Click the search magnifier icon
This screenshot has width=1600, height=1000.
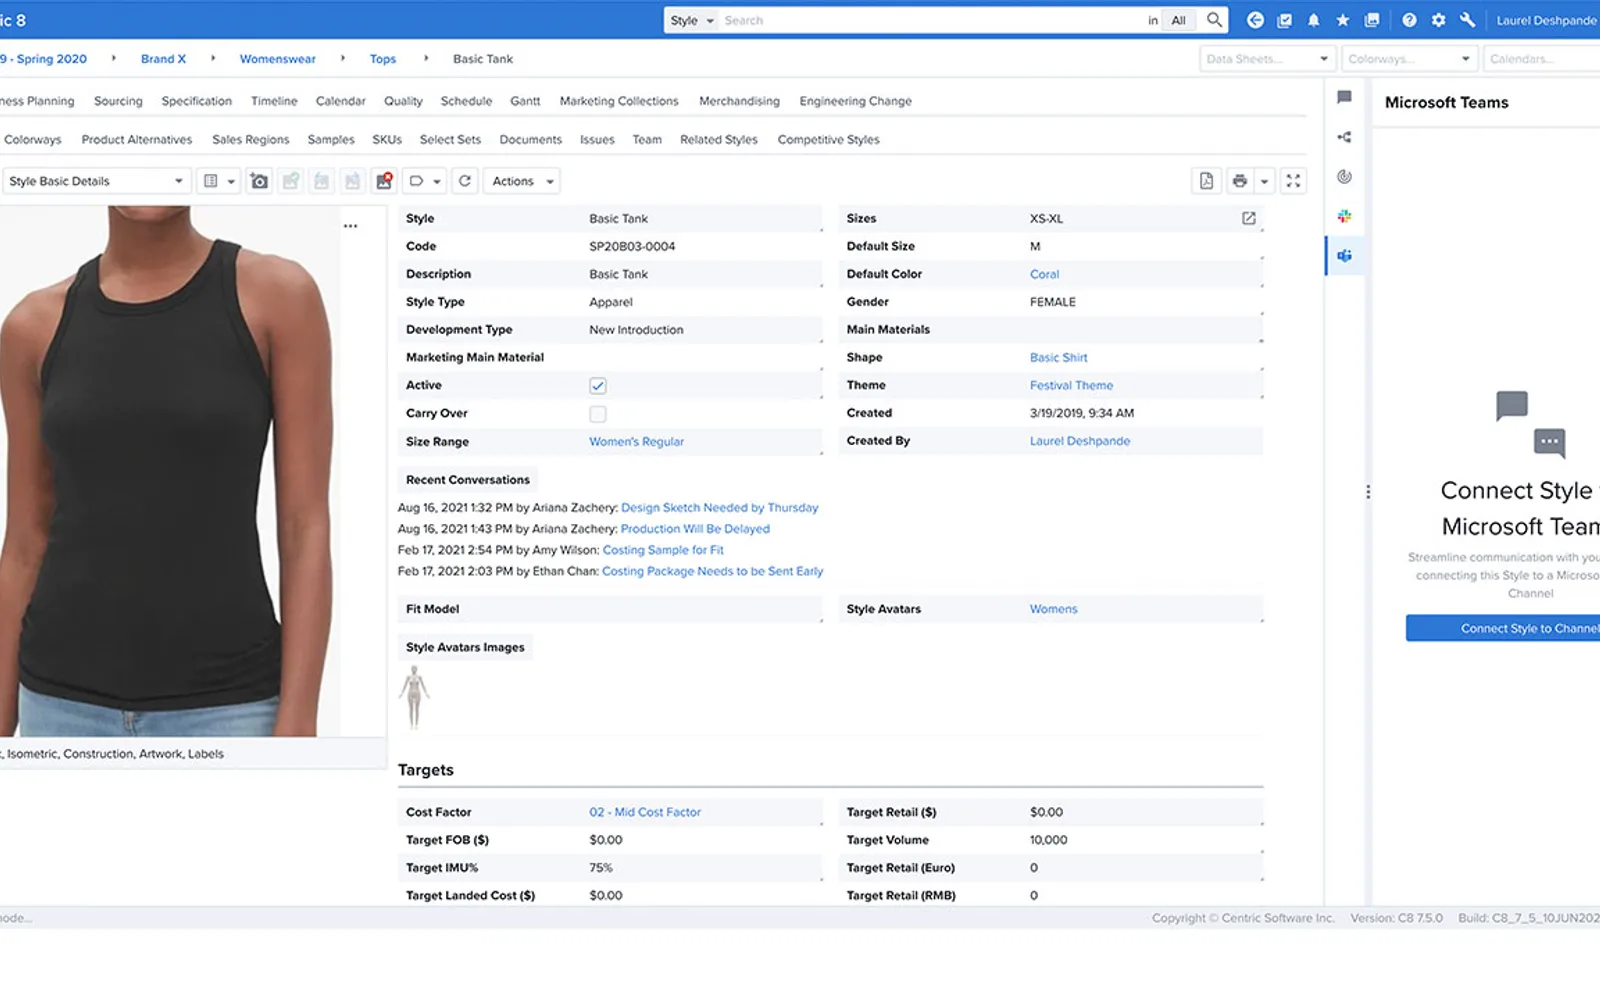click(x=1214, y=20)
